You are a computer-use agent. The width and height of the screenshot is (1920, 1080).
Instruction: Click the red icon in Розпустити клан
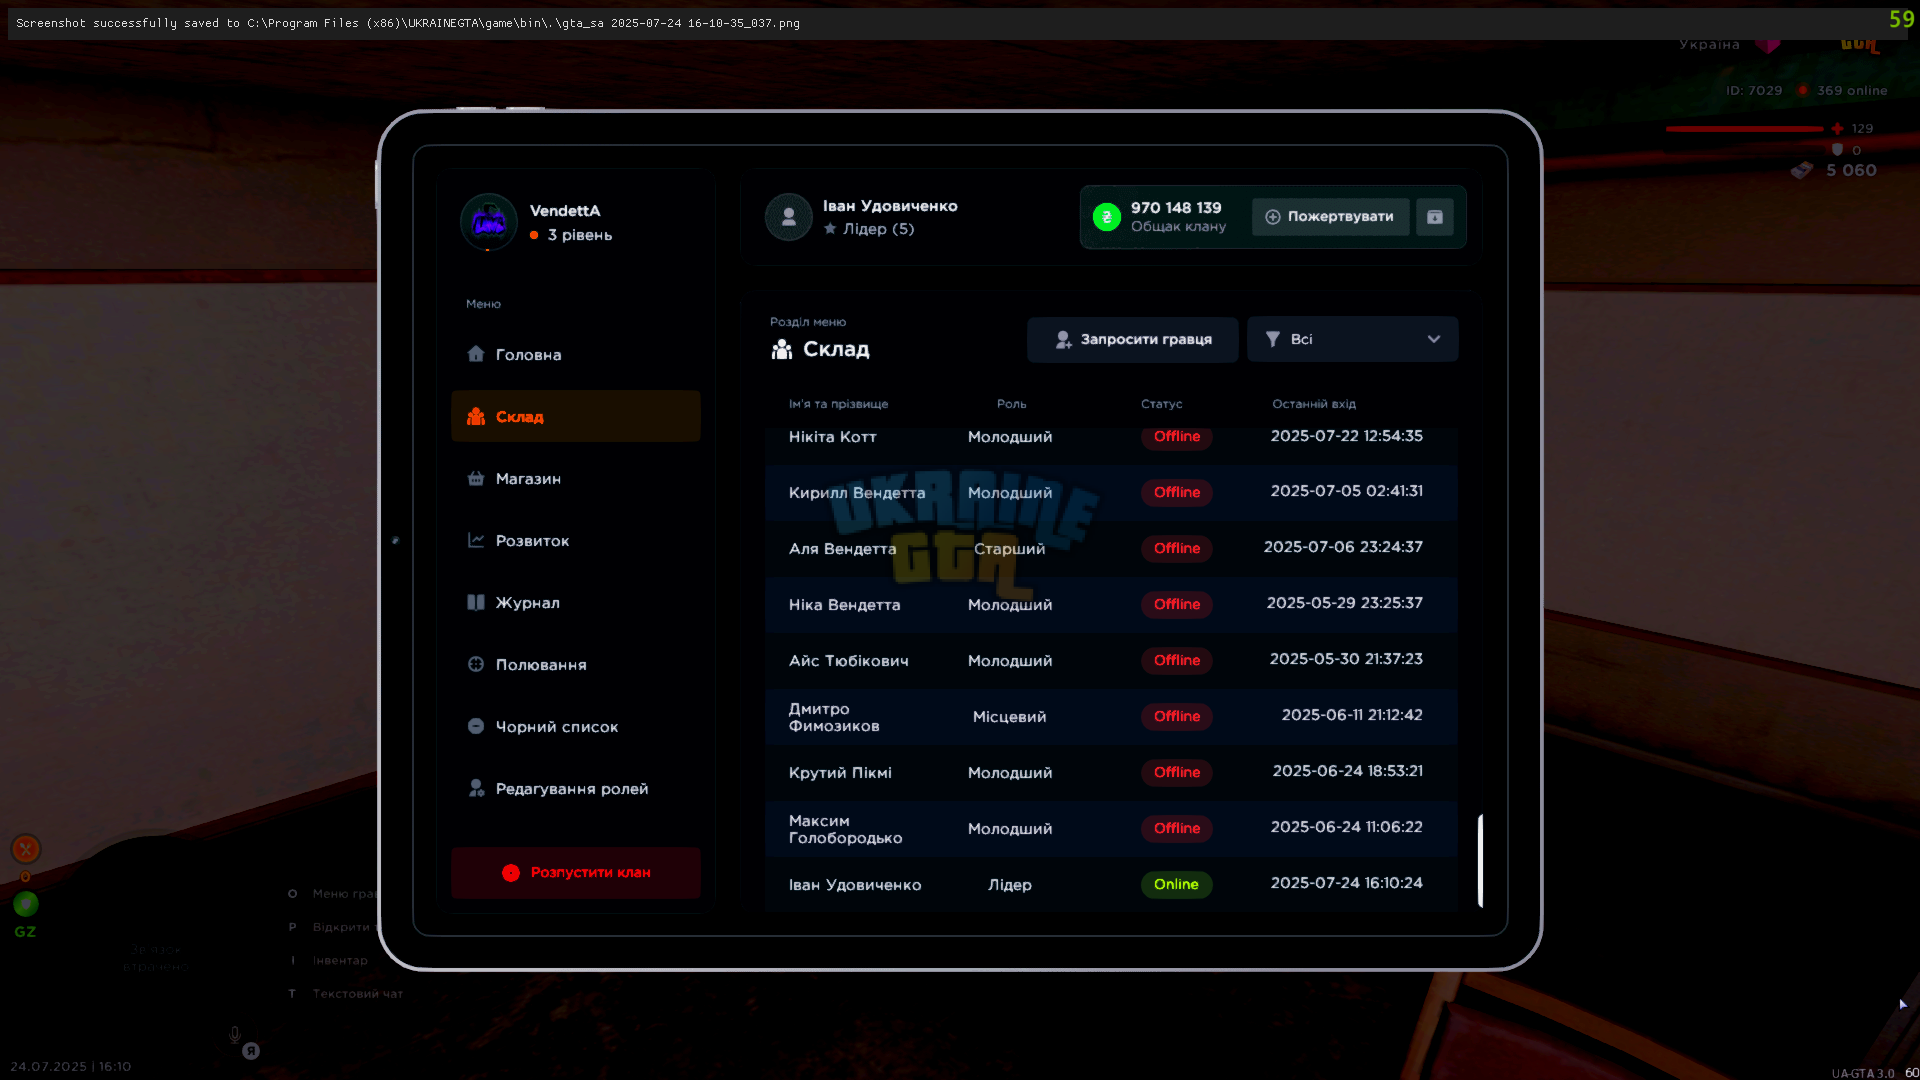tap(511, 873)
